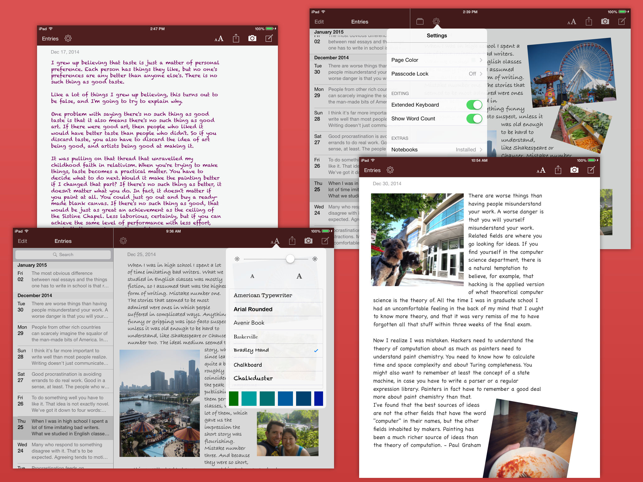The image size is (643, 482).
Task: Click Search field in entries sidebar
Action: tap(63, 255)
